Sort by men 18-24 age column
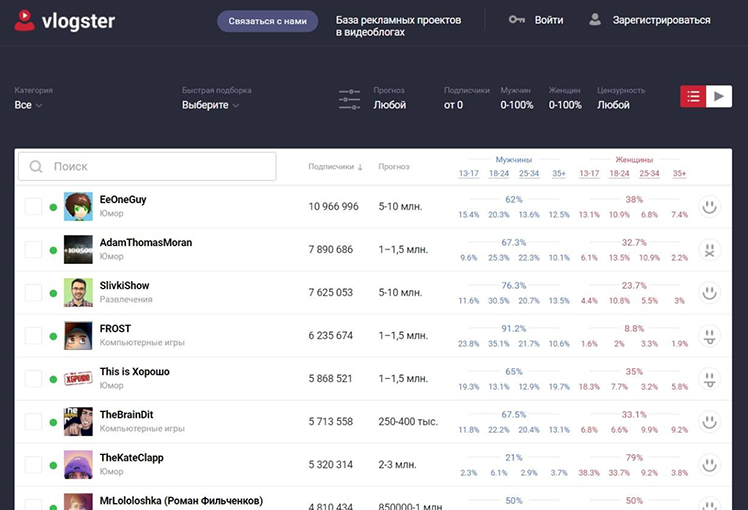 pyautogui.click(x=499, y=174)
